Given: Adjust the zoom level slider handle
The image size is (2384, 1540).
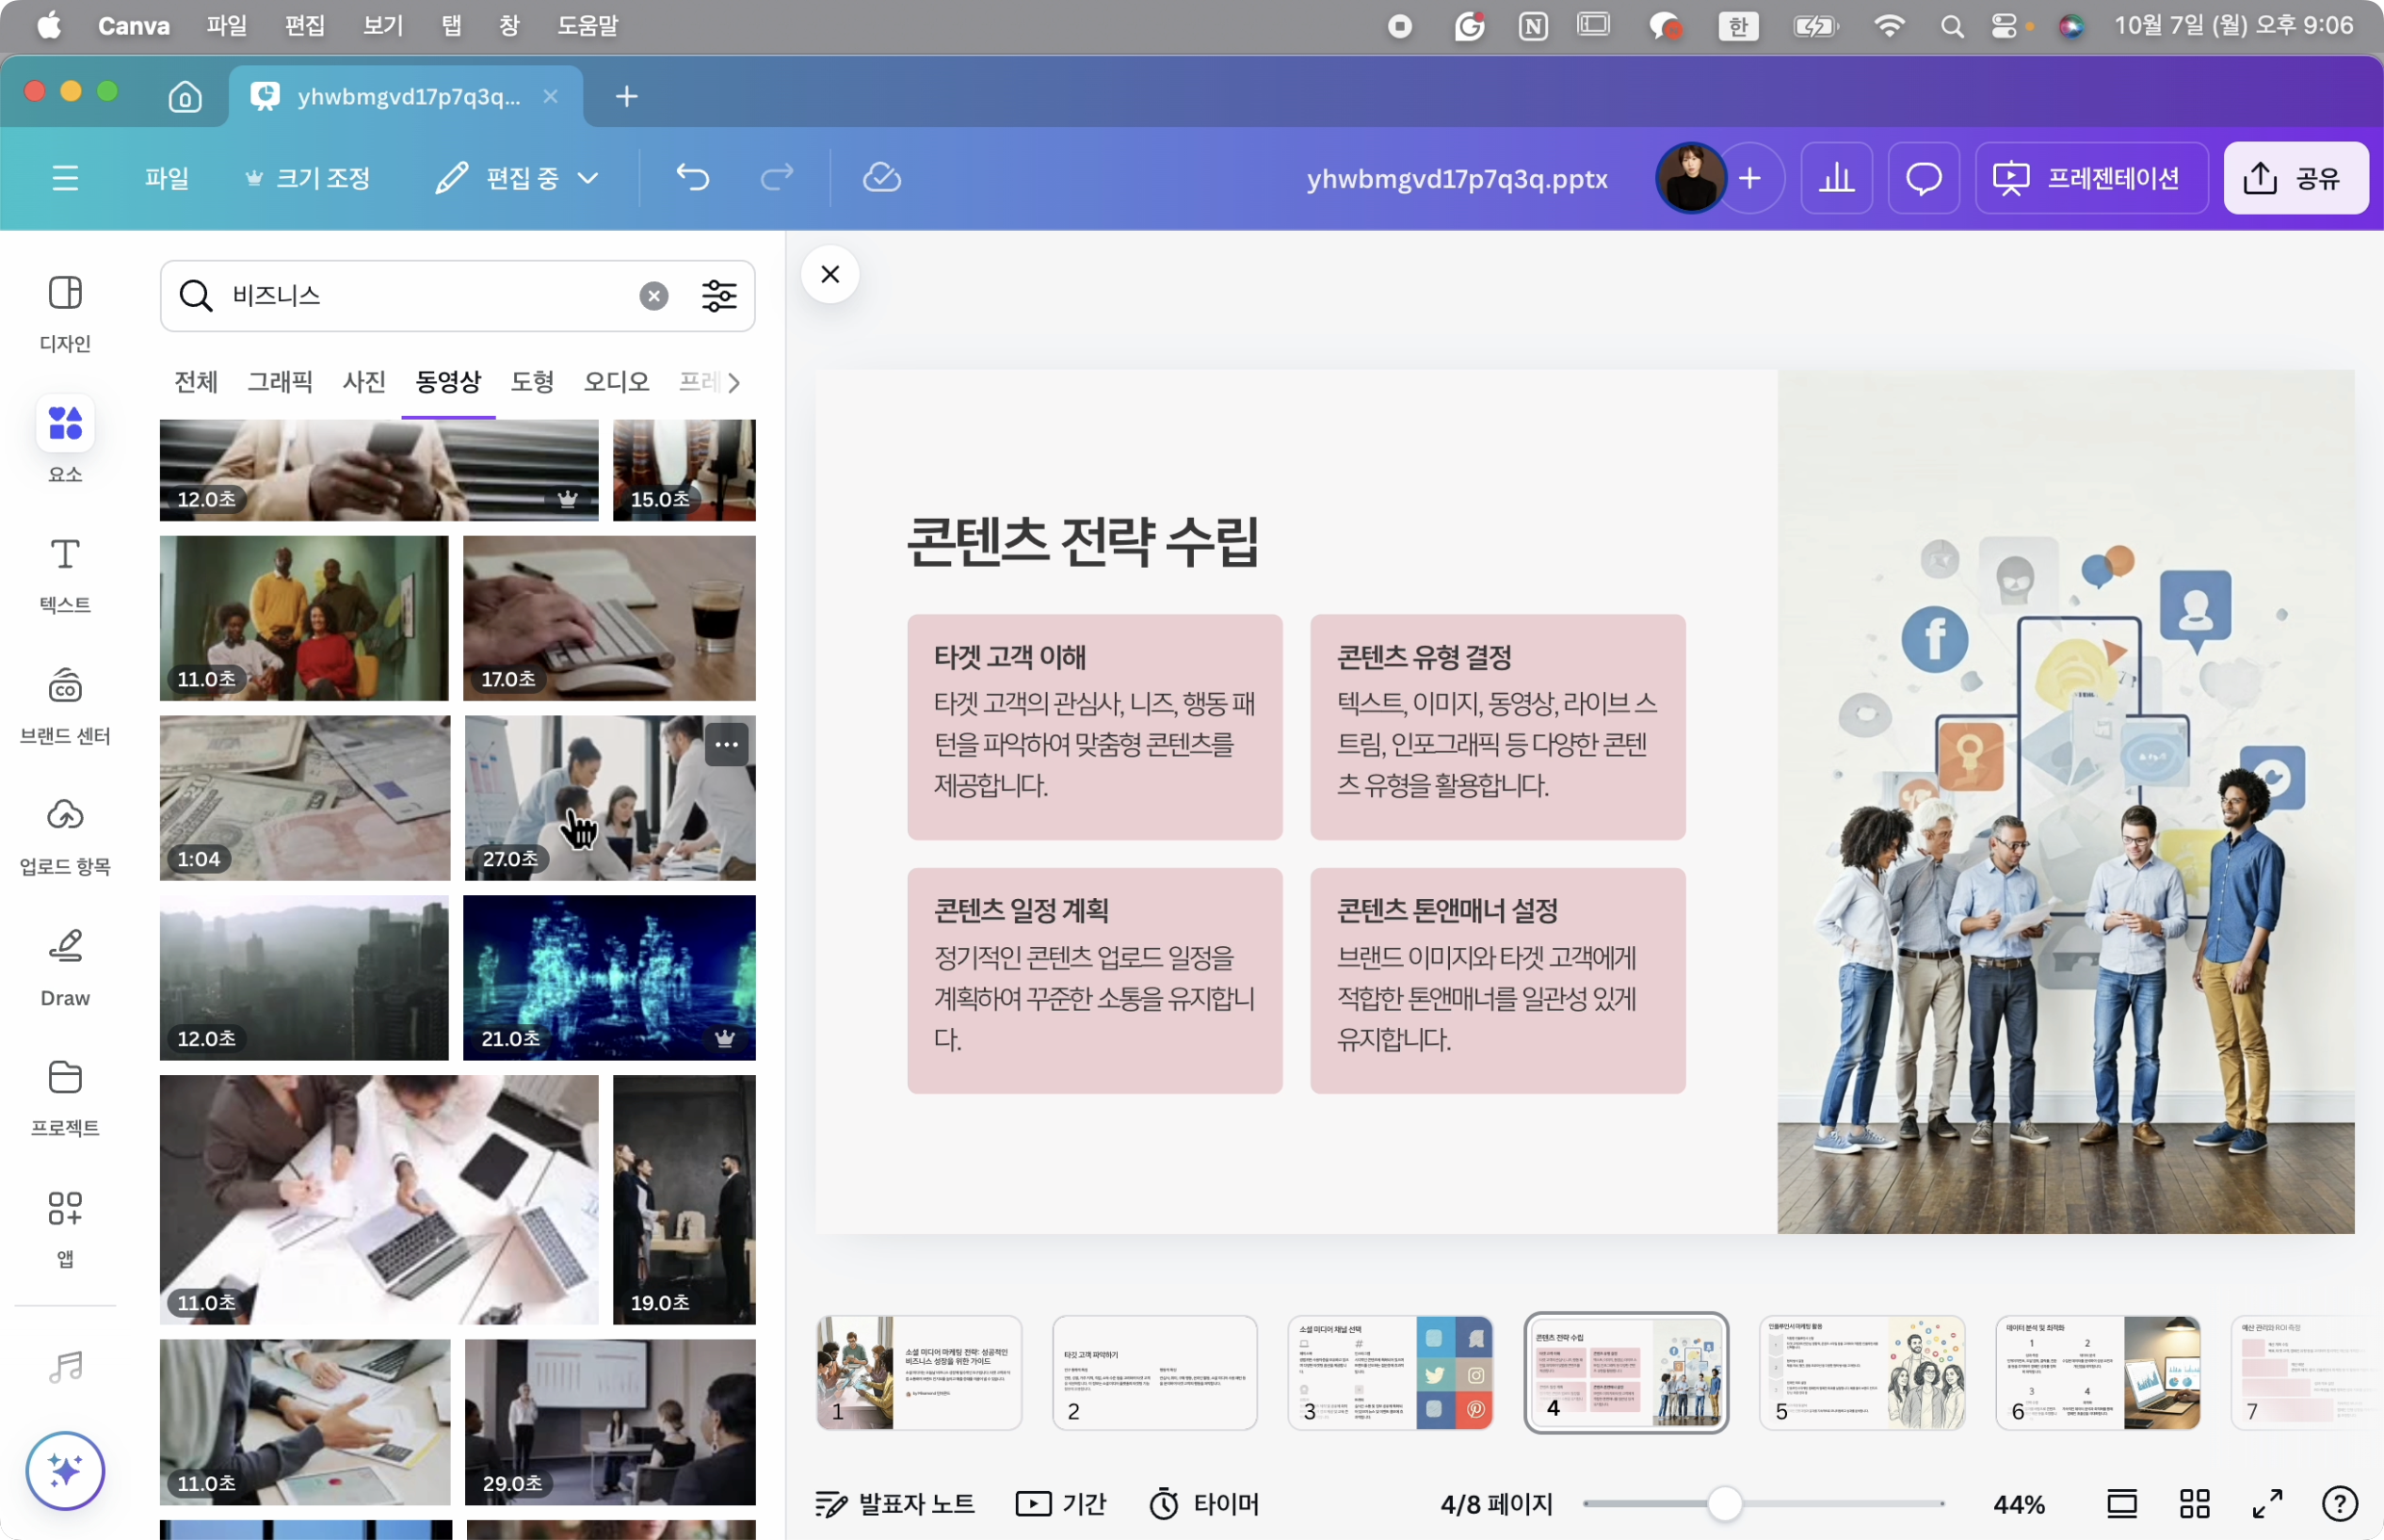Looking at the screenshot, I should coord(1724,1503).
